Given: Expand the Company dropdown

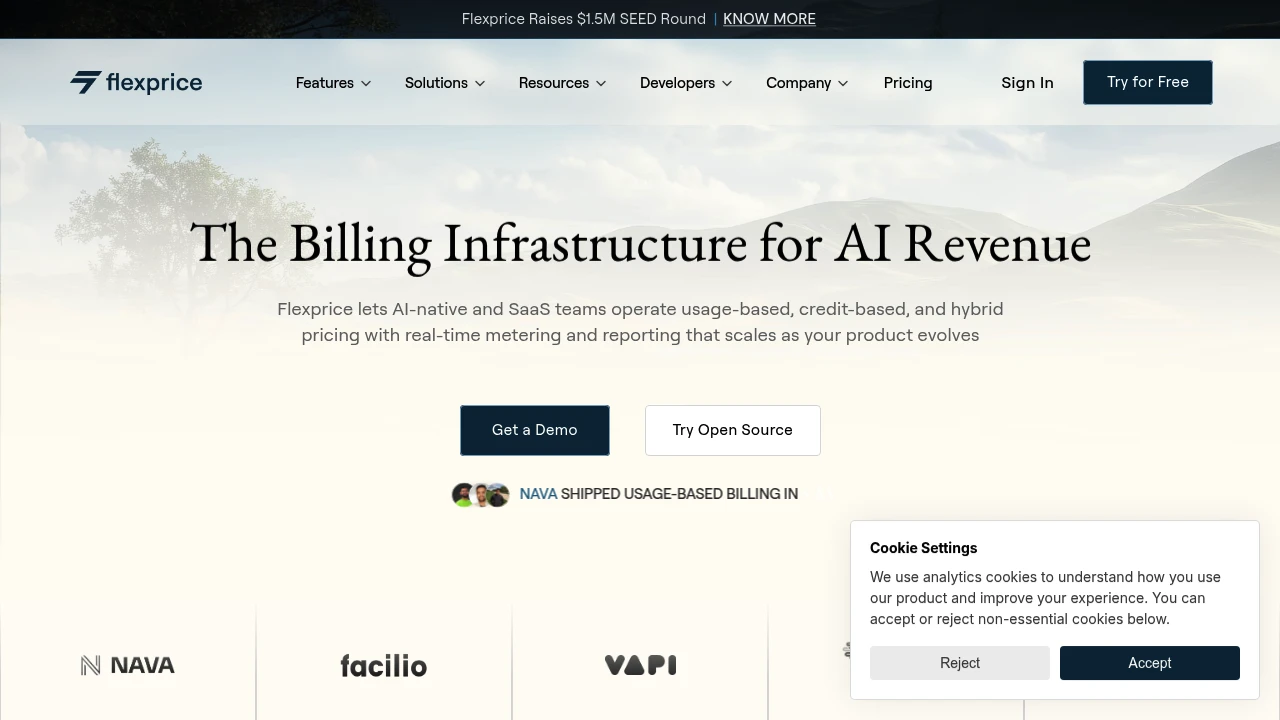Looking at the screenshot, I should (807, 83).
